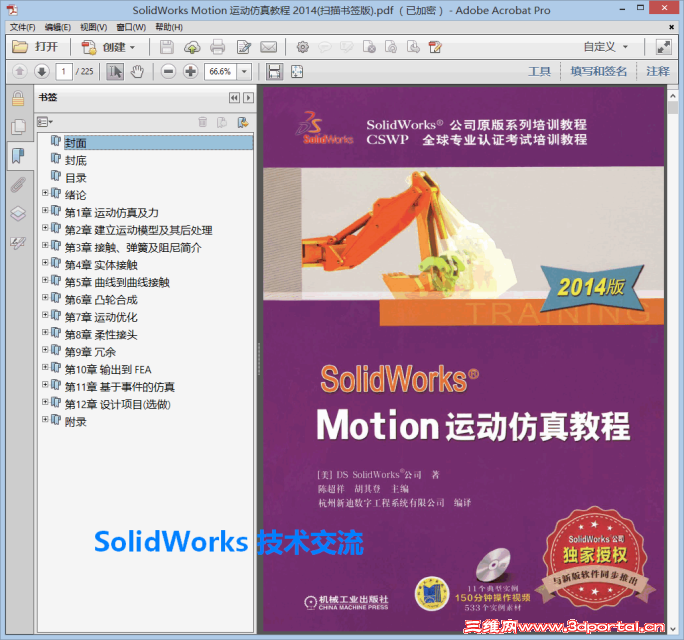Open the 注释 comments pane
The height and width of the screenshot is (640, 684).
(x=658, y=71)
